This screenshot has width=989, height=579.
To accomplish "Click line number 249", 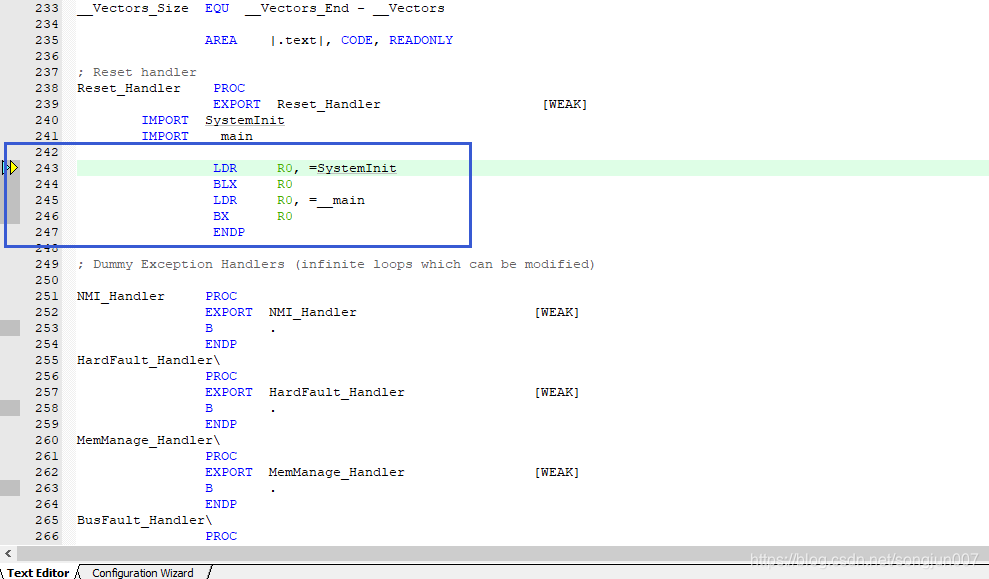I will point(45,264).
